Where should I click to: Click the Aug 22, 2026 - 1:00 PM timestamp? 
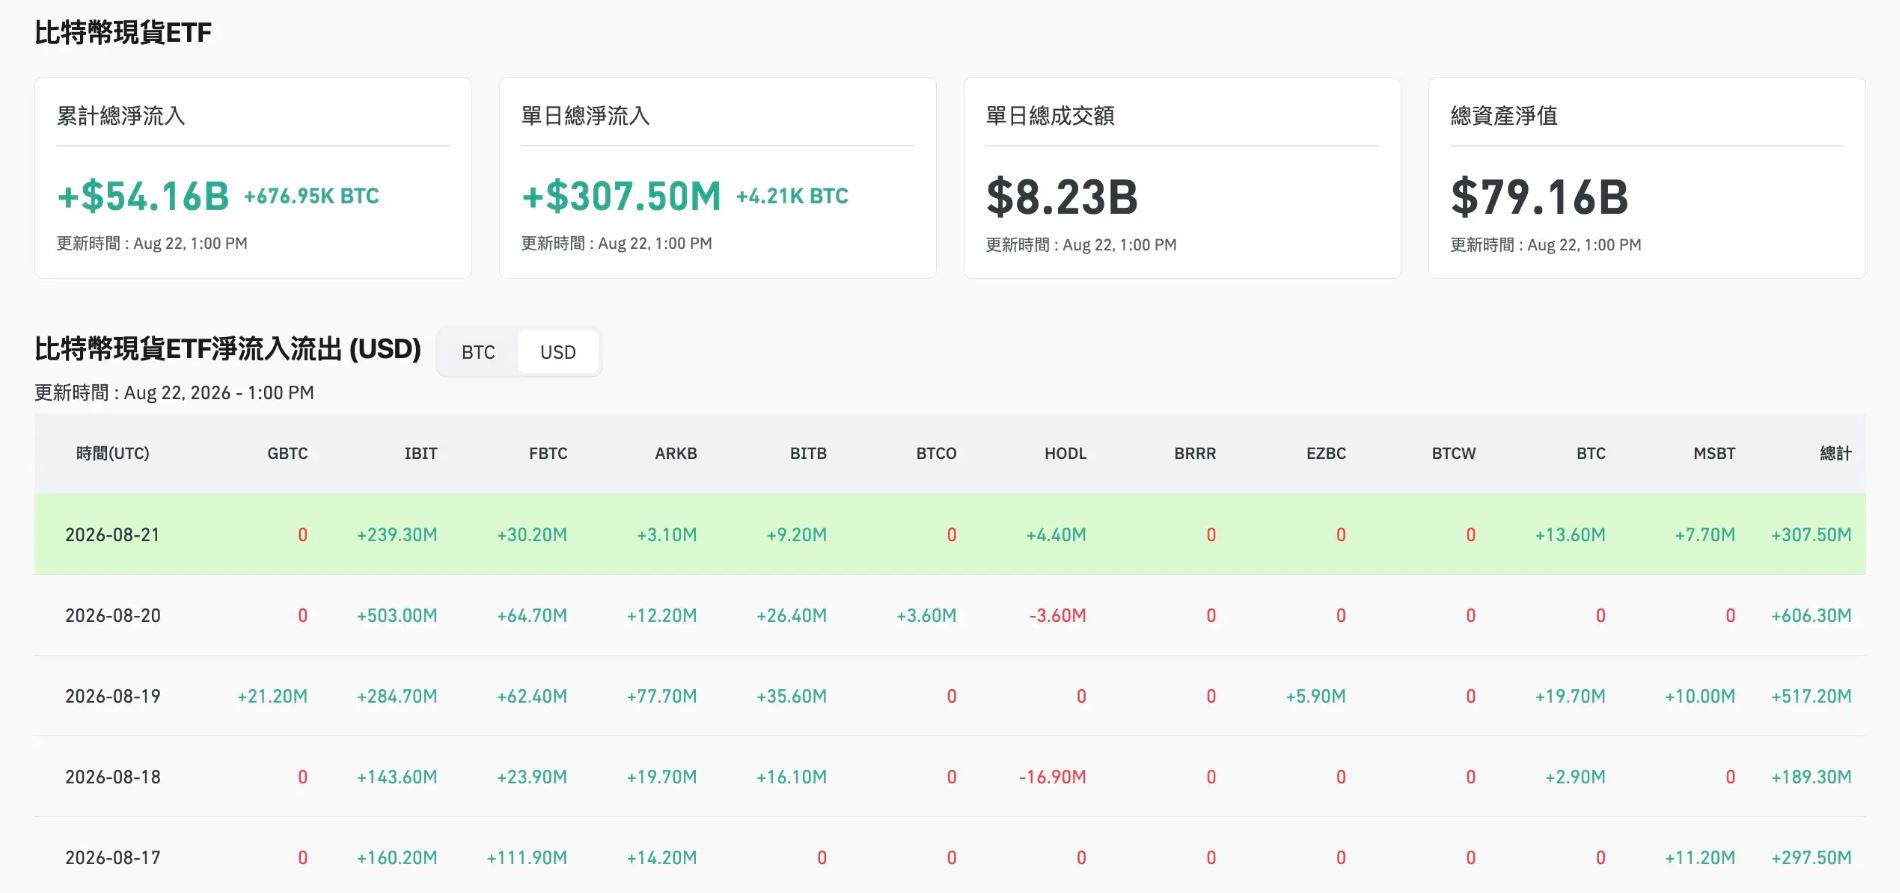click(219, 393)
